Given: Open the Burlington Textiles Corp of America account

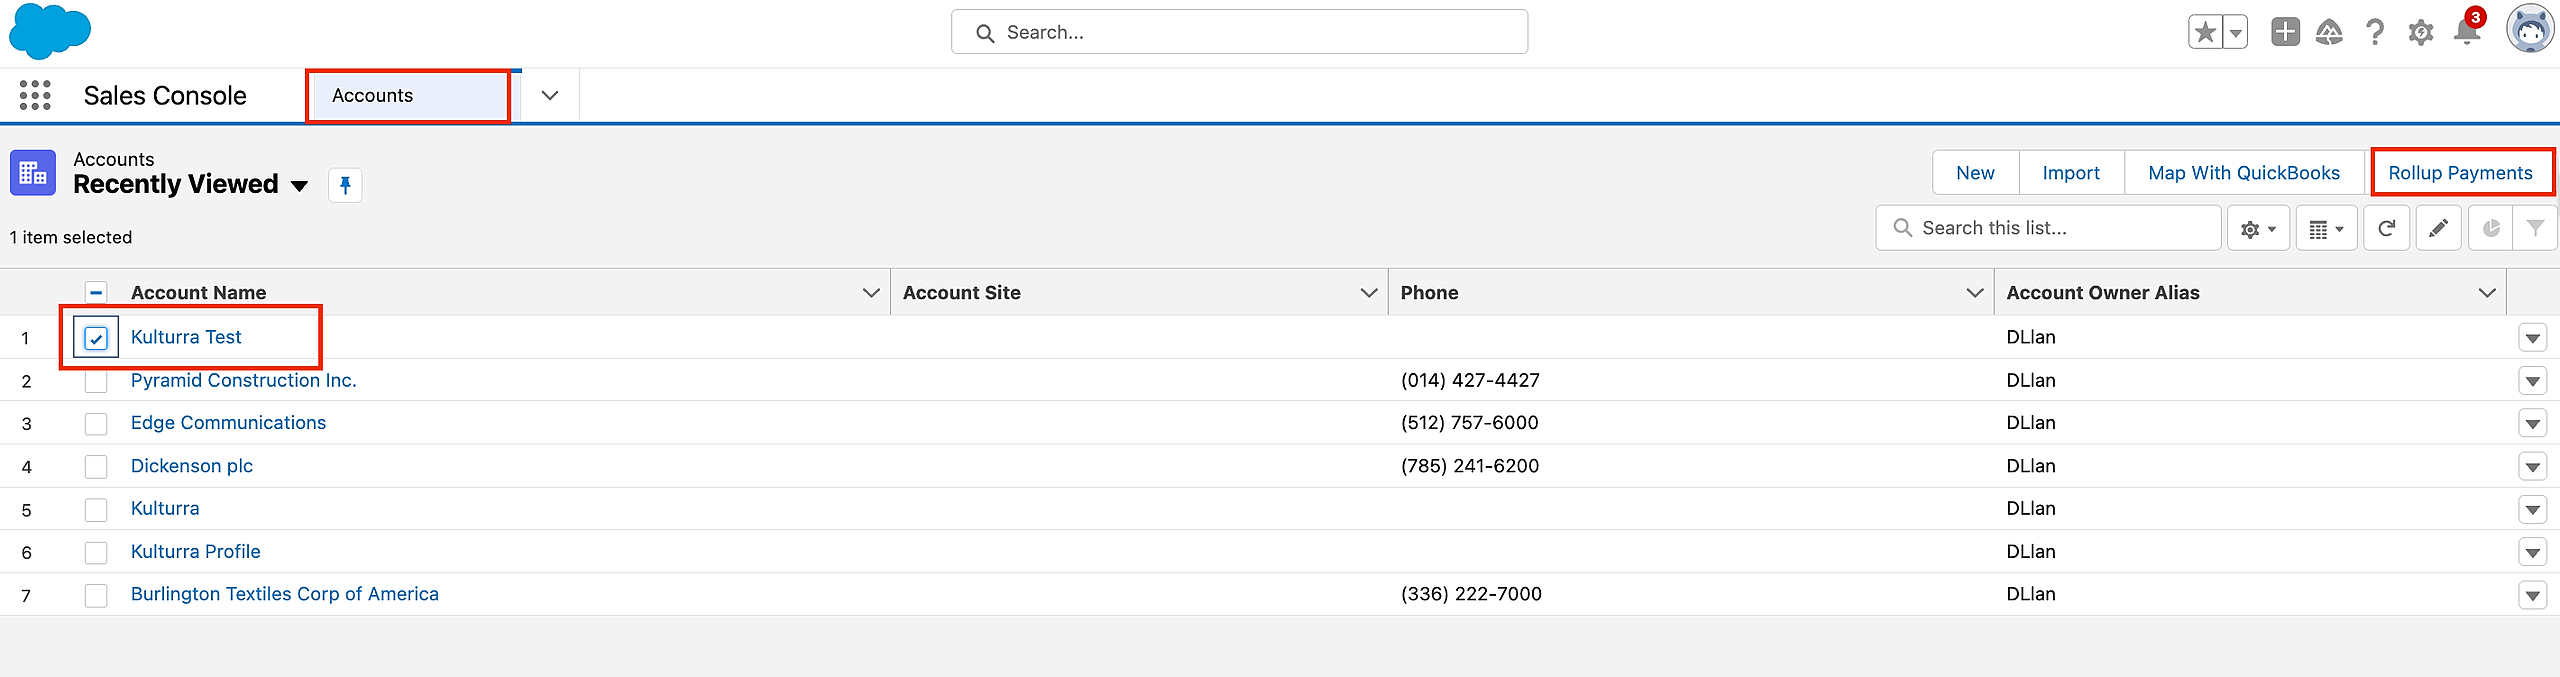Looking at the screenshot, I should pos(284,594).
